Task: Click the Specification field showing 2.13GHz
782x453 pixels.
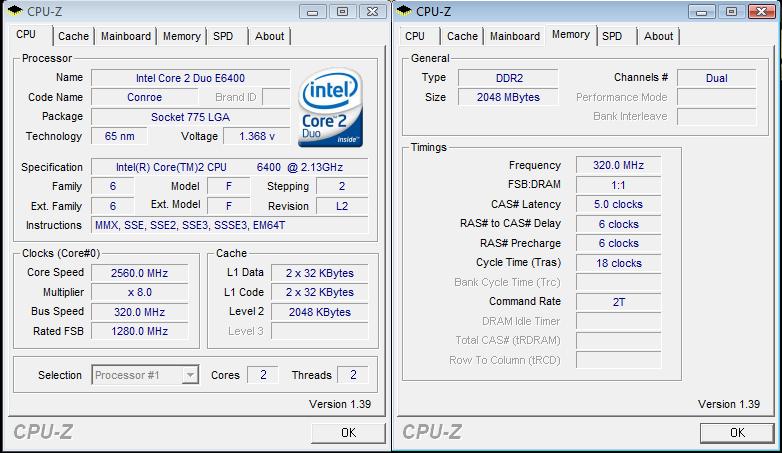Action: click(x=230, y=167)
